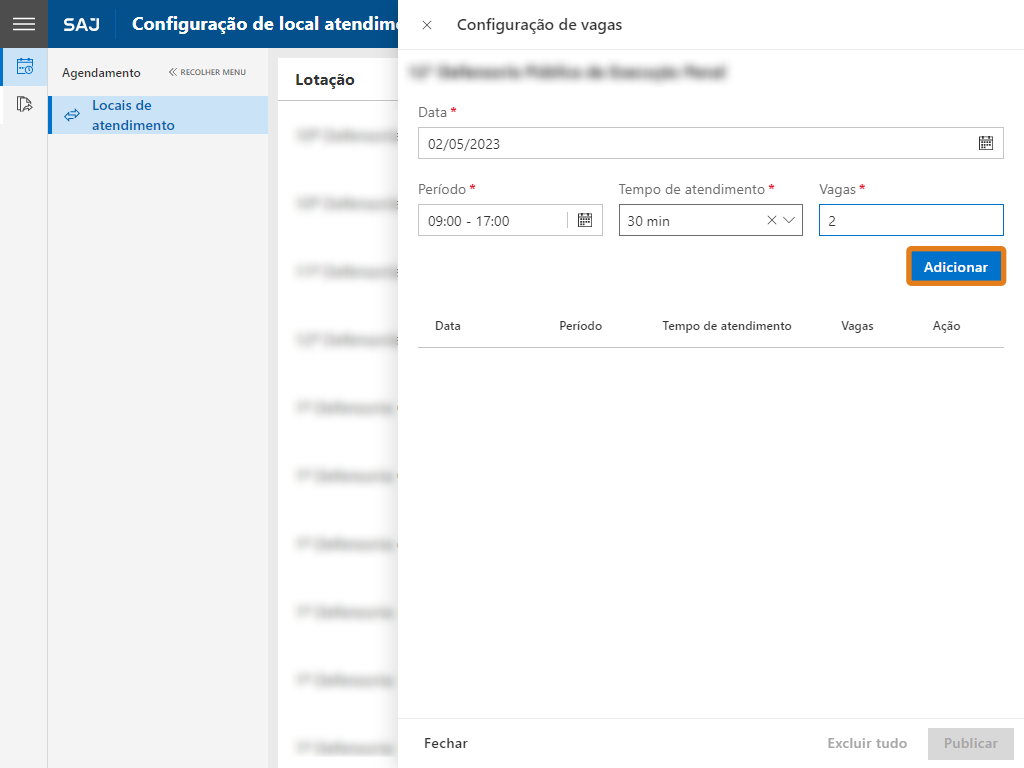
Task: Click the Tempo de atendimento column header
Action: (726, 326)
